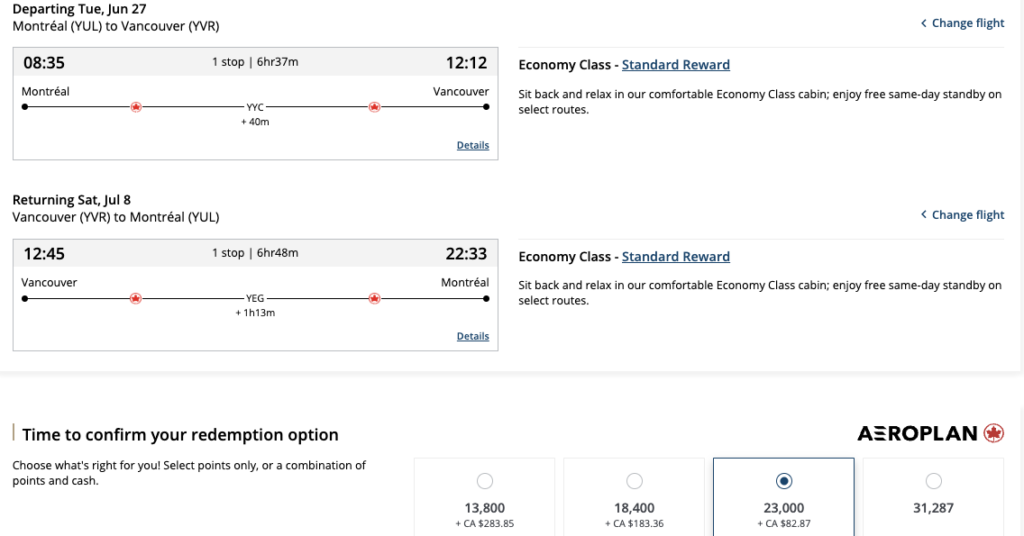Click the Aeroplan logo maple leaf

tap(993, 433)
